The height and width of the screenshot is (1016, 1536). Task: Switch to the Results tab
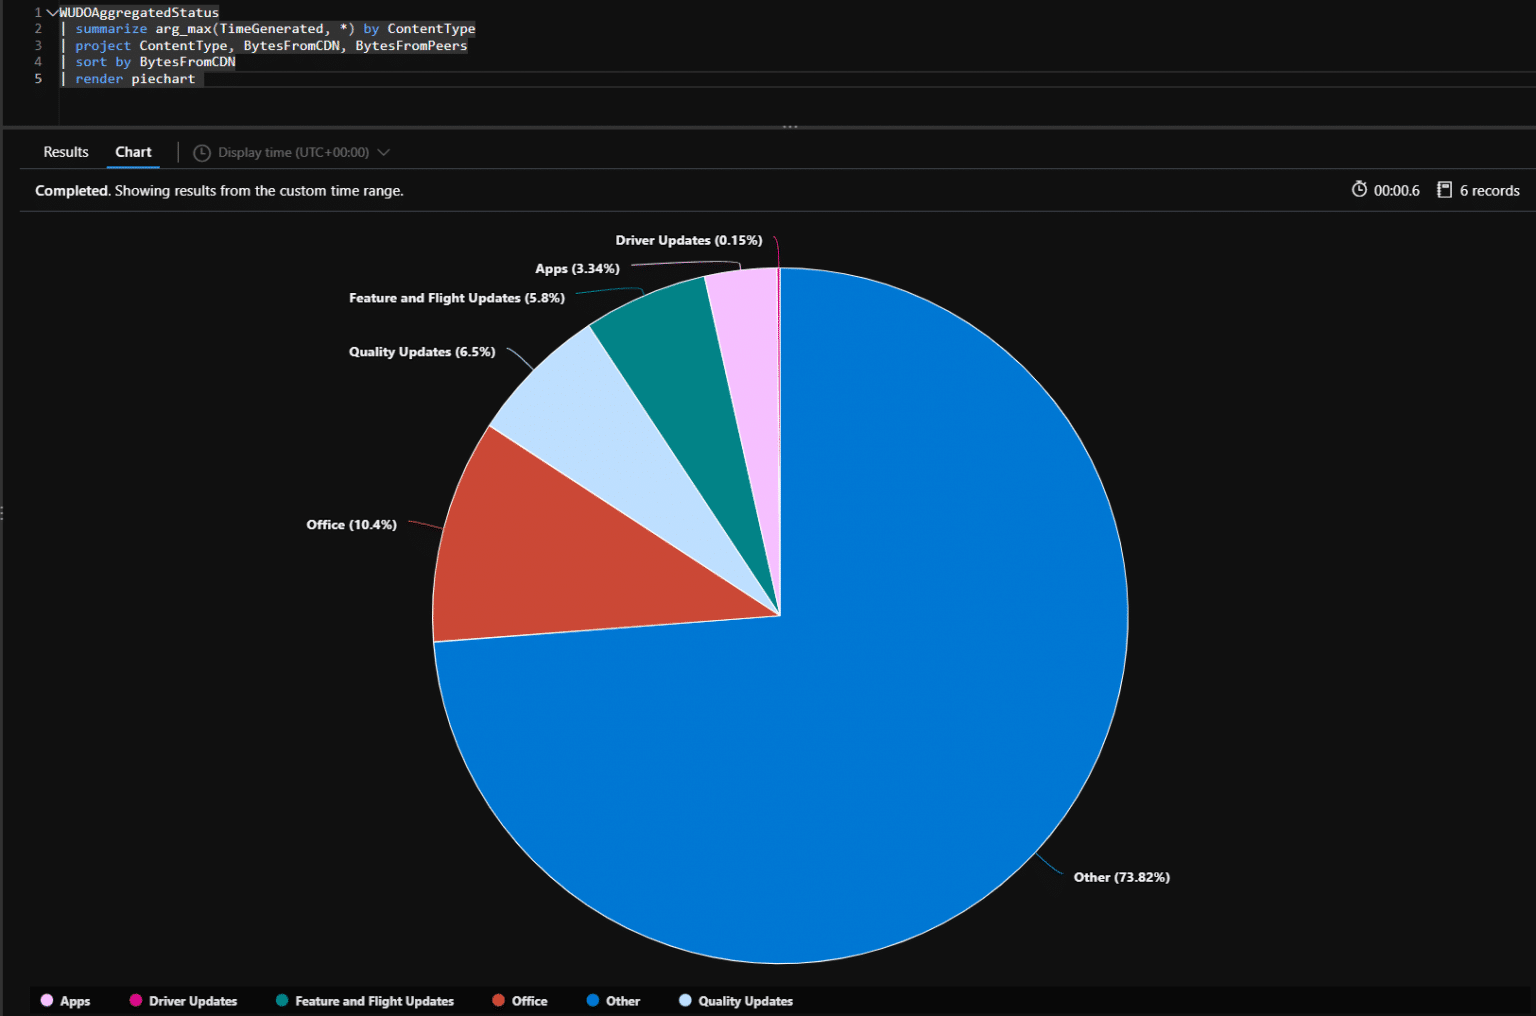[x=65, y=152]
